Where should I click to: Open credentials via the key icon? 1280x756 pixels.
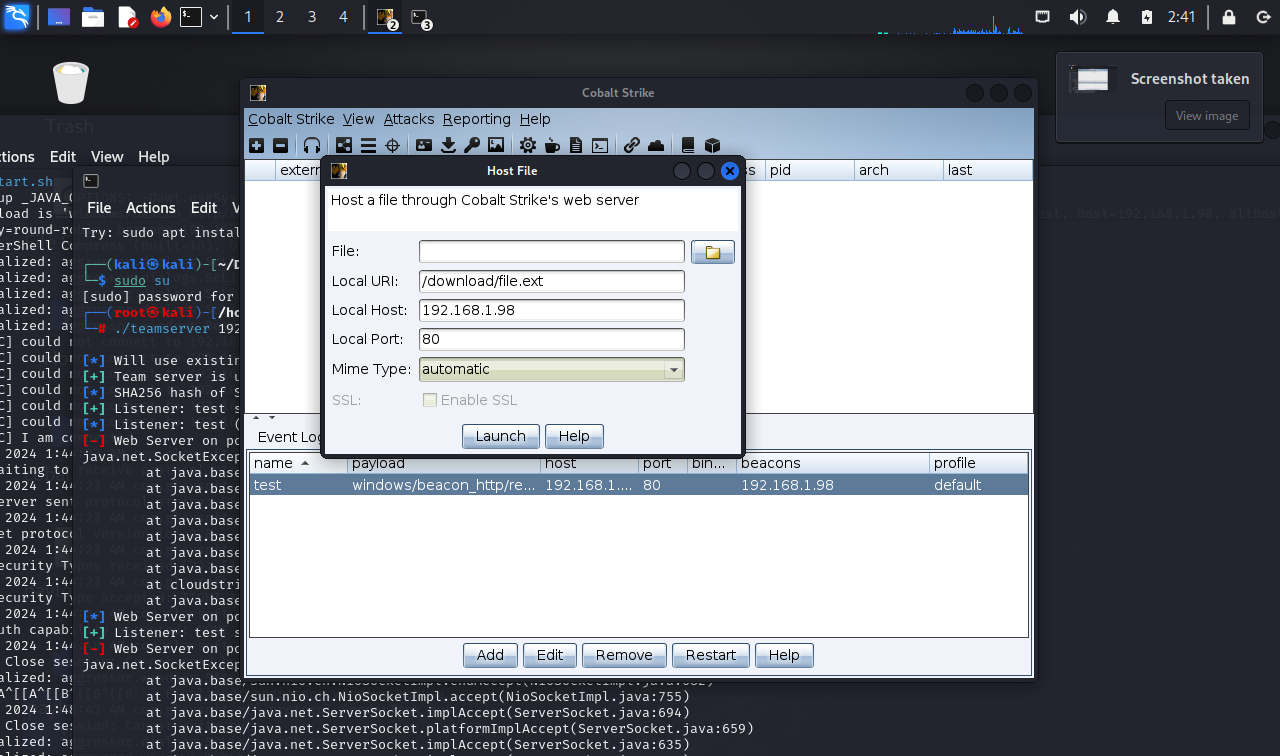[472, 145]
